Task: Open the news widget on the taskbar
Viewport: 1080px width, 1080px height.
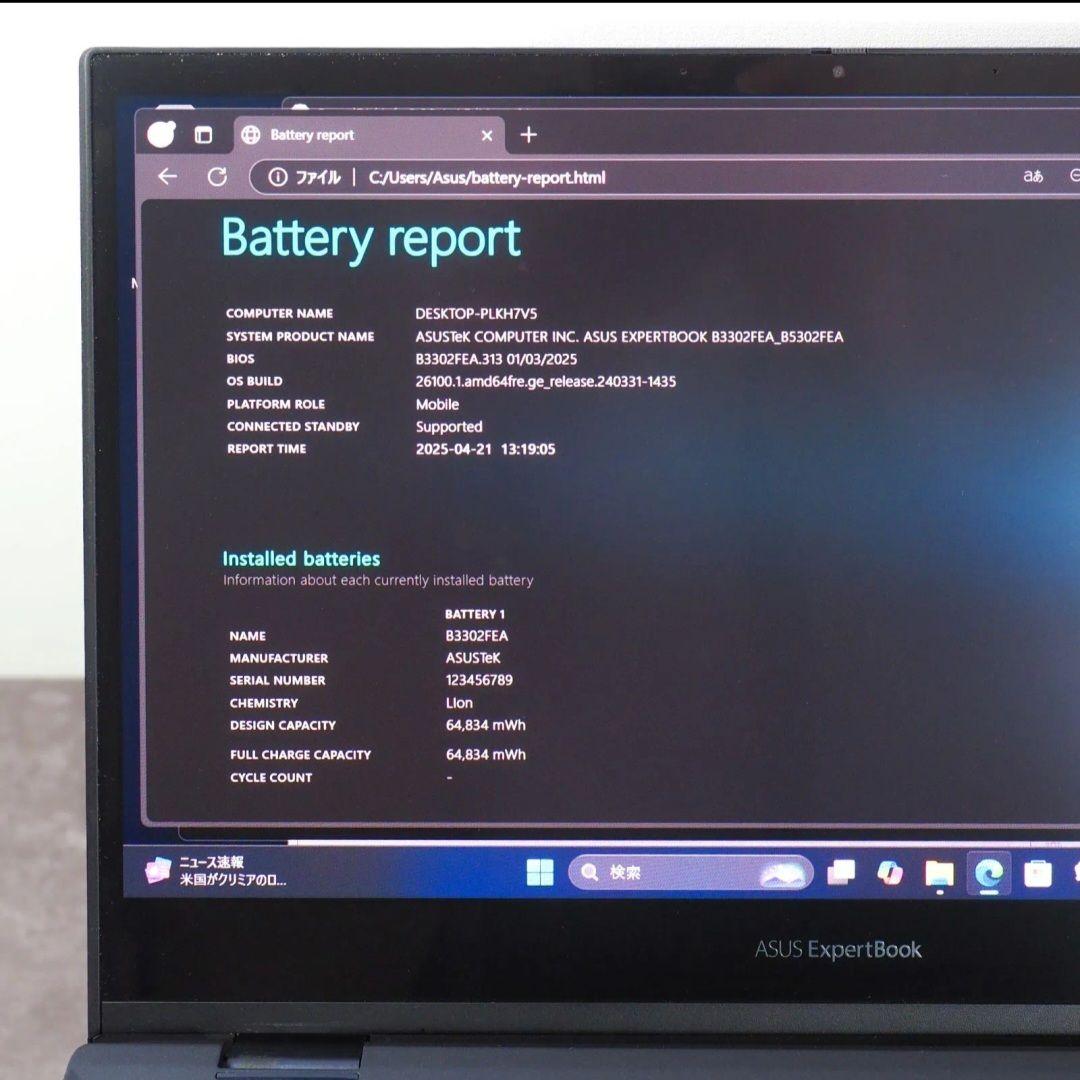Action: click(x=216, y=871)
